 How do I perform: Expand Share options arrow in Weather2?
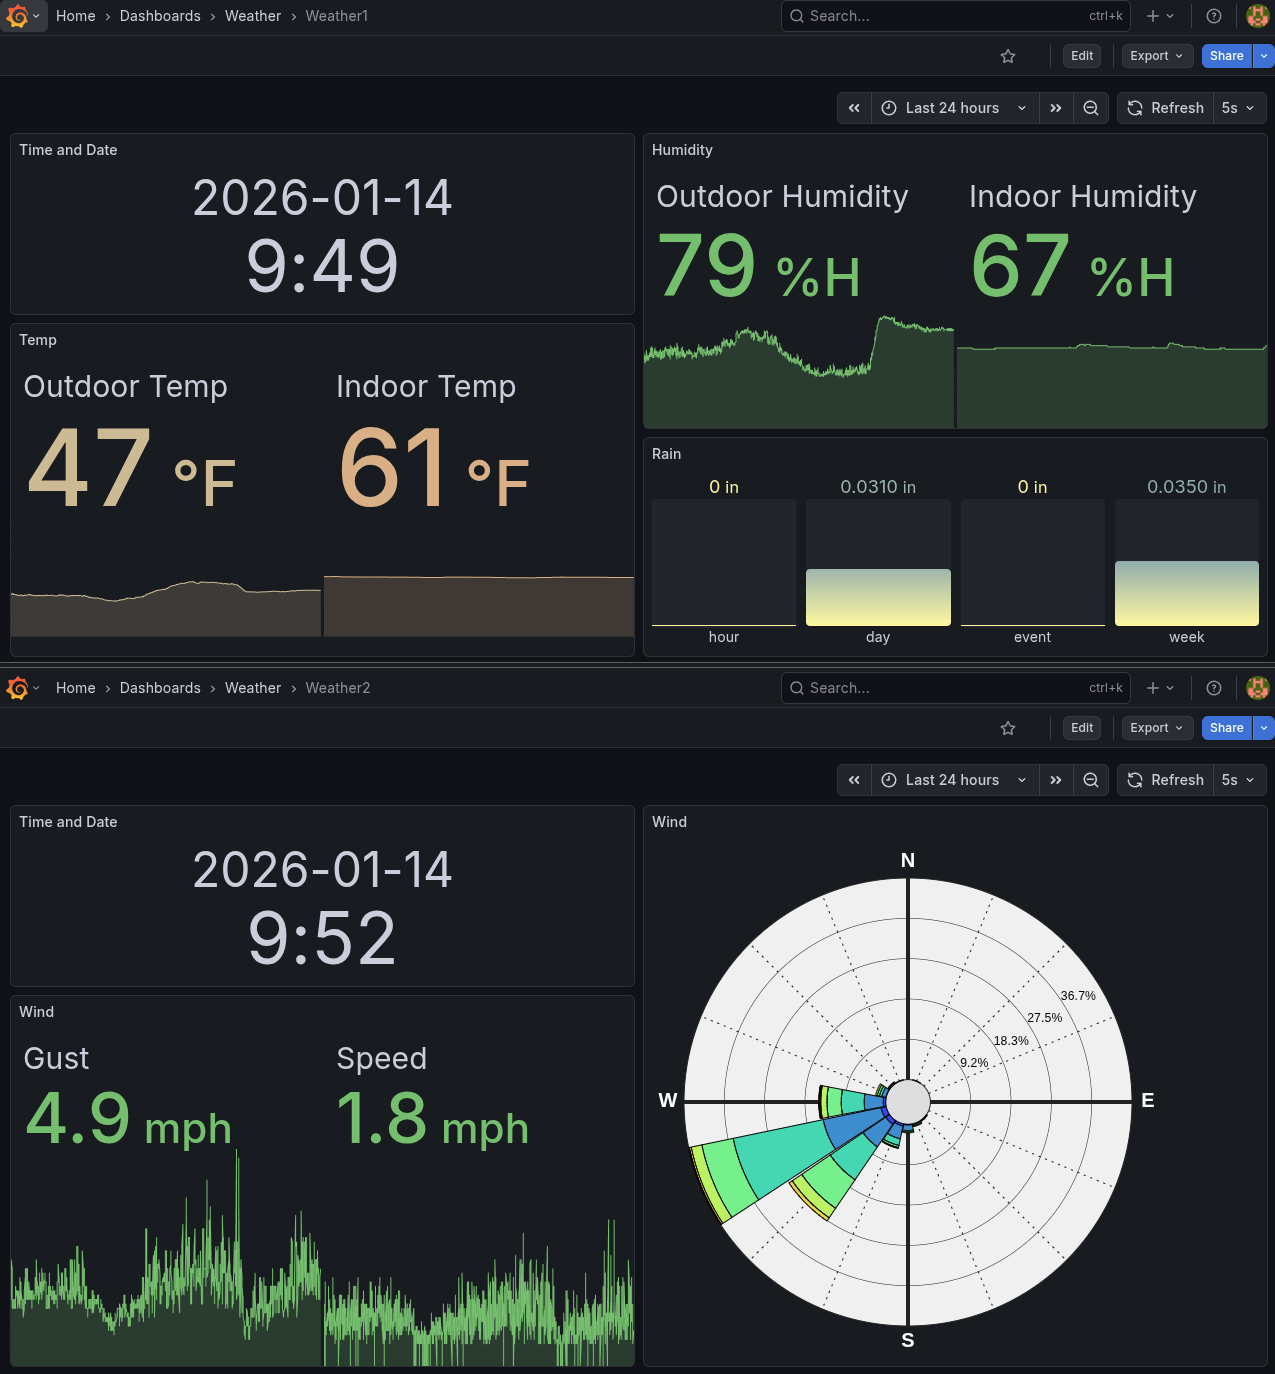tap(1264, 728)
